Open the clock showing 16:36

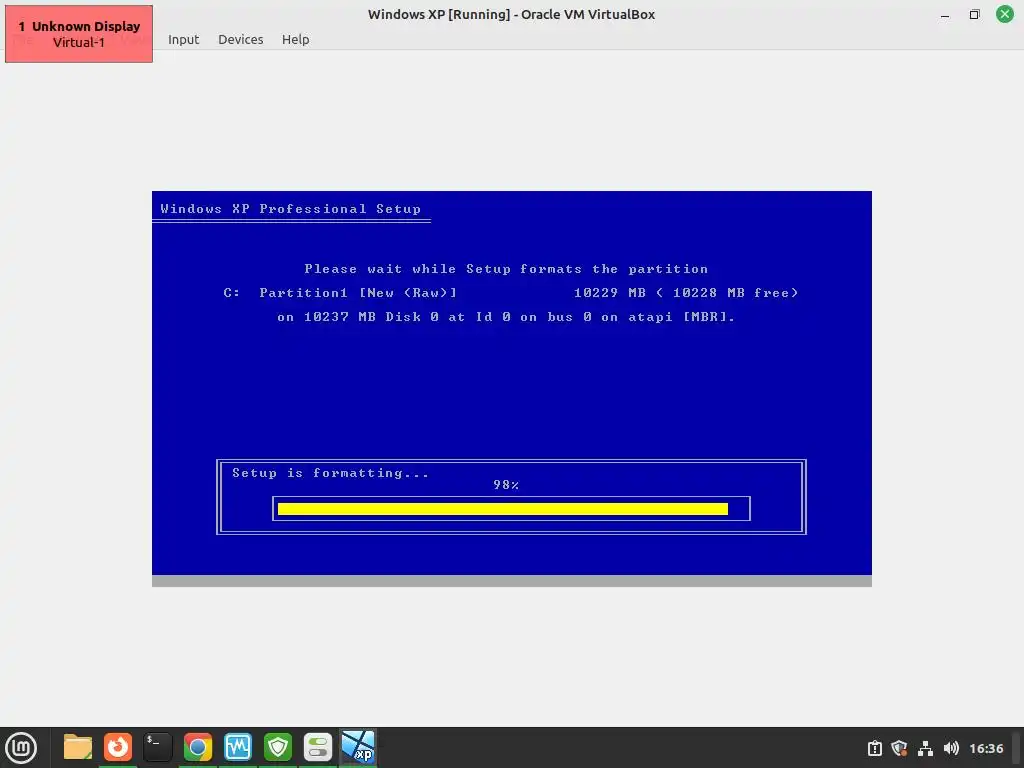point(985,748)
